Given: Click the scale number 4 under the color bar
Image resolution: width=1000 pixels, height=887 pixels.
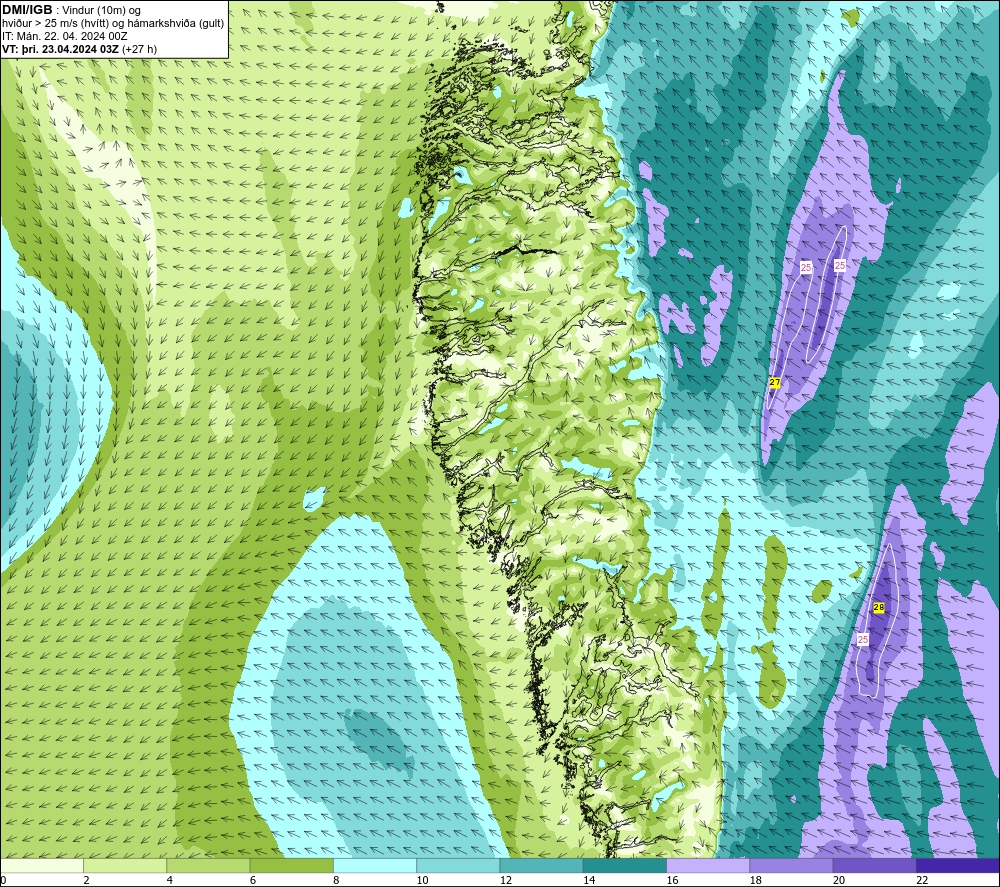Looking at the screenshot, I should tap(170, 881).
